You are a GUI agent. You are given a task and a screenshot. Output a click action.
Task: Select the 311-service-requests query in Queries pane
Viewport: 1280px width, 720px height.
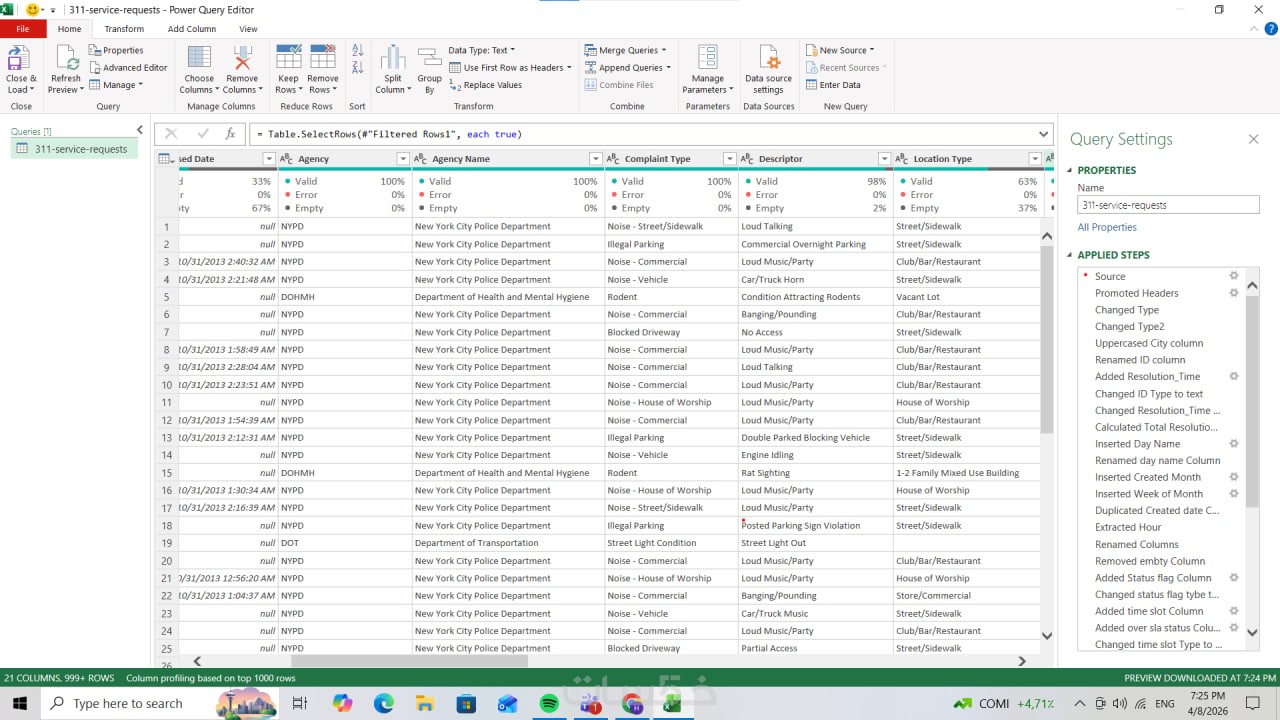point(74,149)
